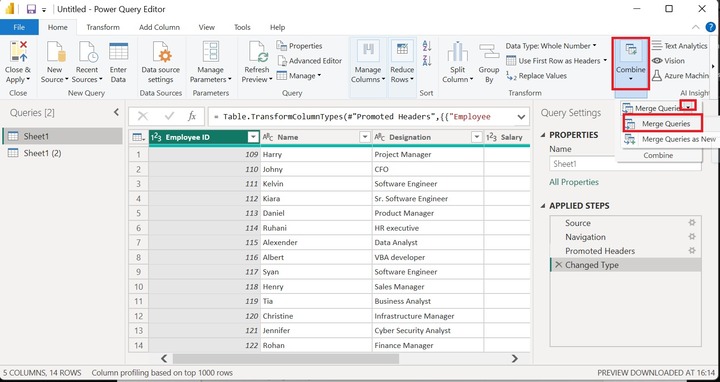This screenshot has width=720, height=382.
Task: Open Azure Machine Learning
Action: 680,76
